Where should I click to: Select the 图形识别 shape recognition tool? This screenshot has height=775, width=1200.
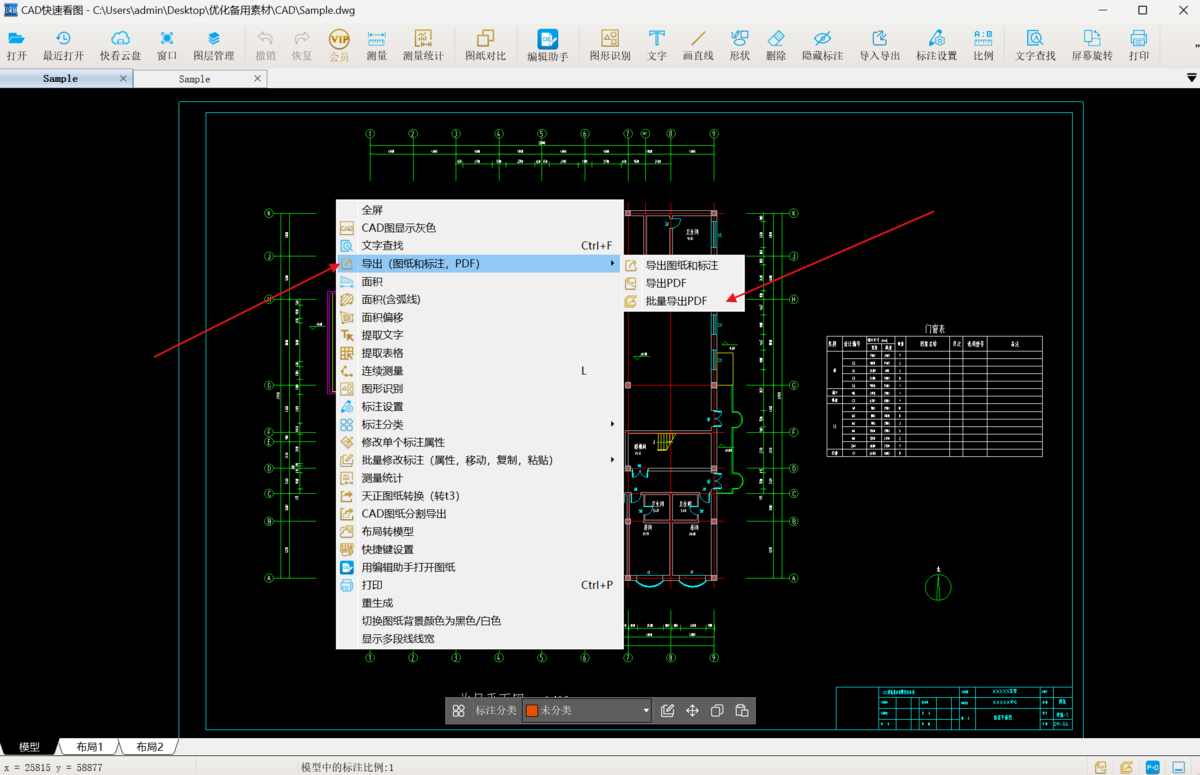point(609,45)
